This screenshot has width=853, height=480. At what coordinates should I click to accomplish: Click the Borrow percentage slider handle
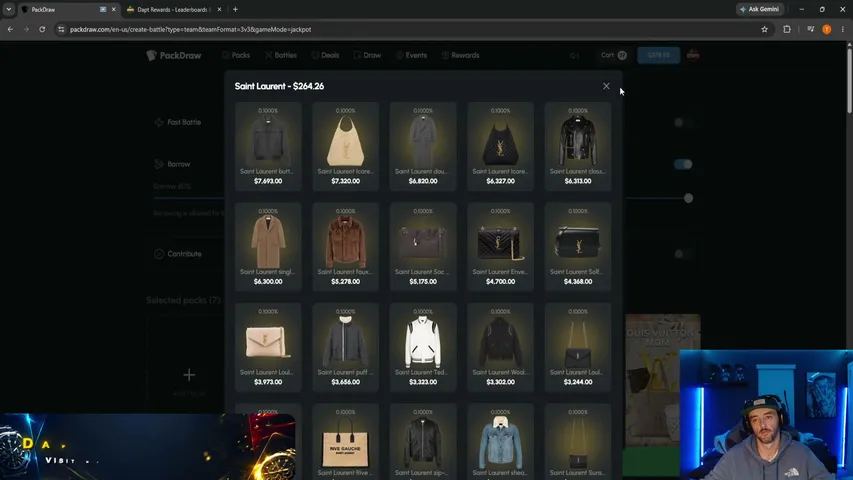click(688, 198)
